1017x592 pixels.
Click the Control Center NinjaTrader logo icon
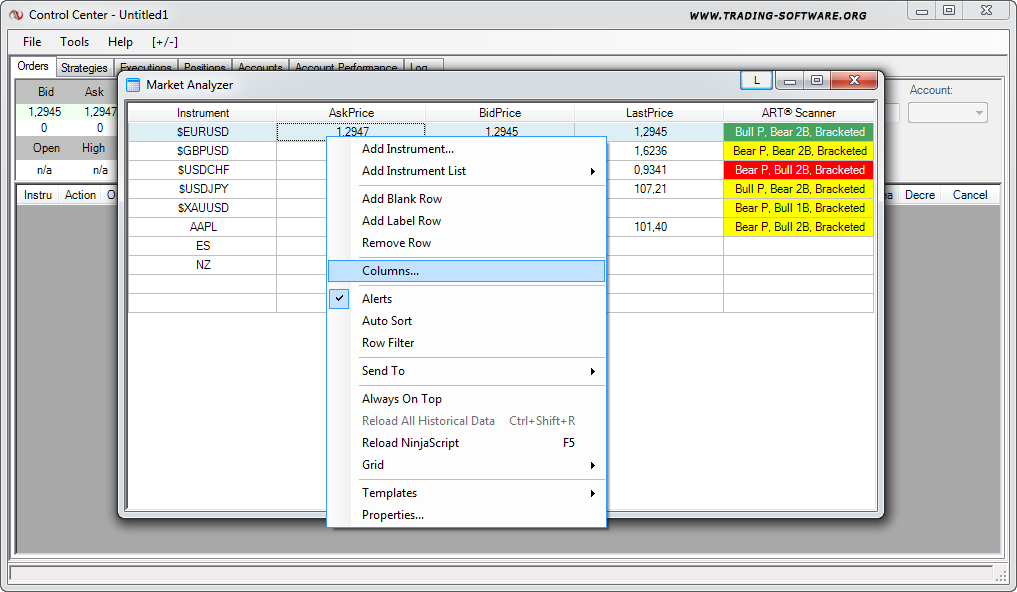[x=16, y=15]
